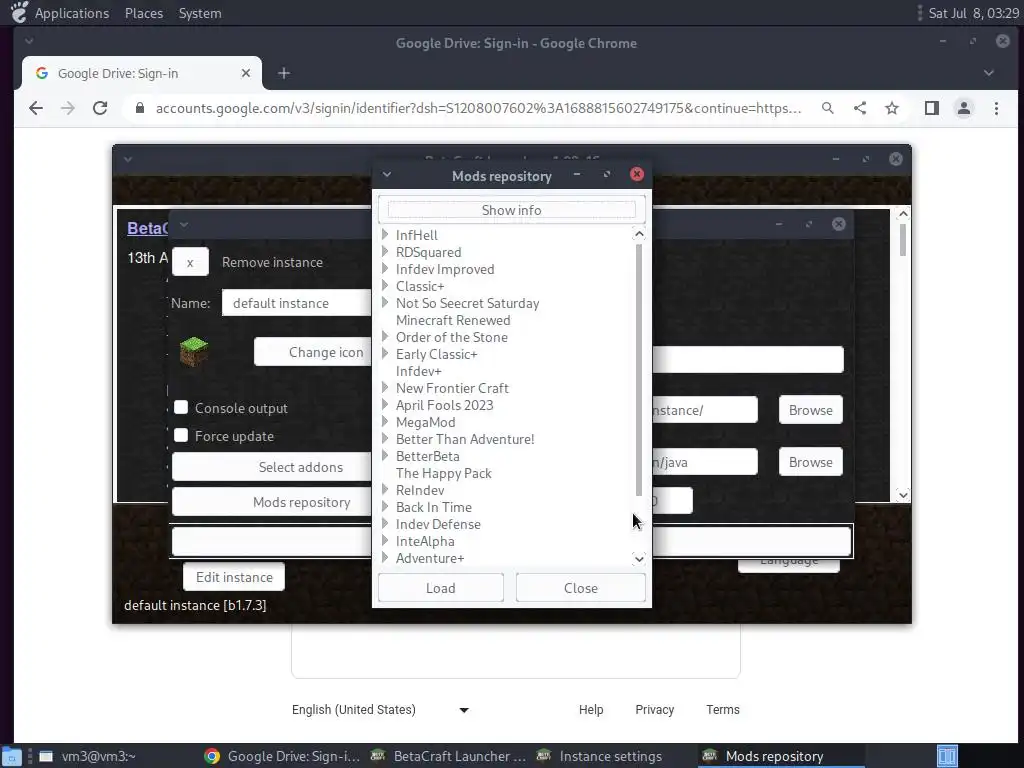Image resolution: width=1024 pixels, height=768 pixels.
Task: Click Select addons button
Action: pyautogui.click(x=272, y=467)
